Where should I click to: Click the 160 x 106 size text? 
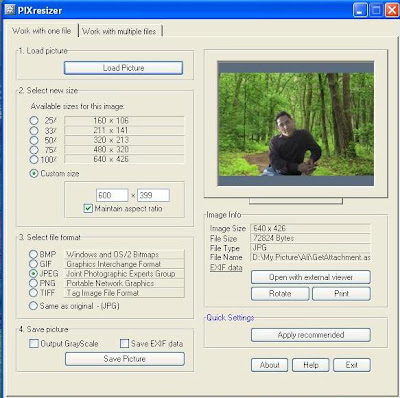coord(111,120)
